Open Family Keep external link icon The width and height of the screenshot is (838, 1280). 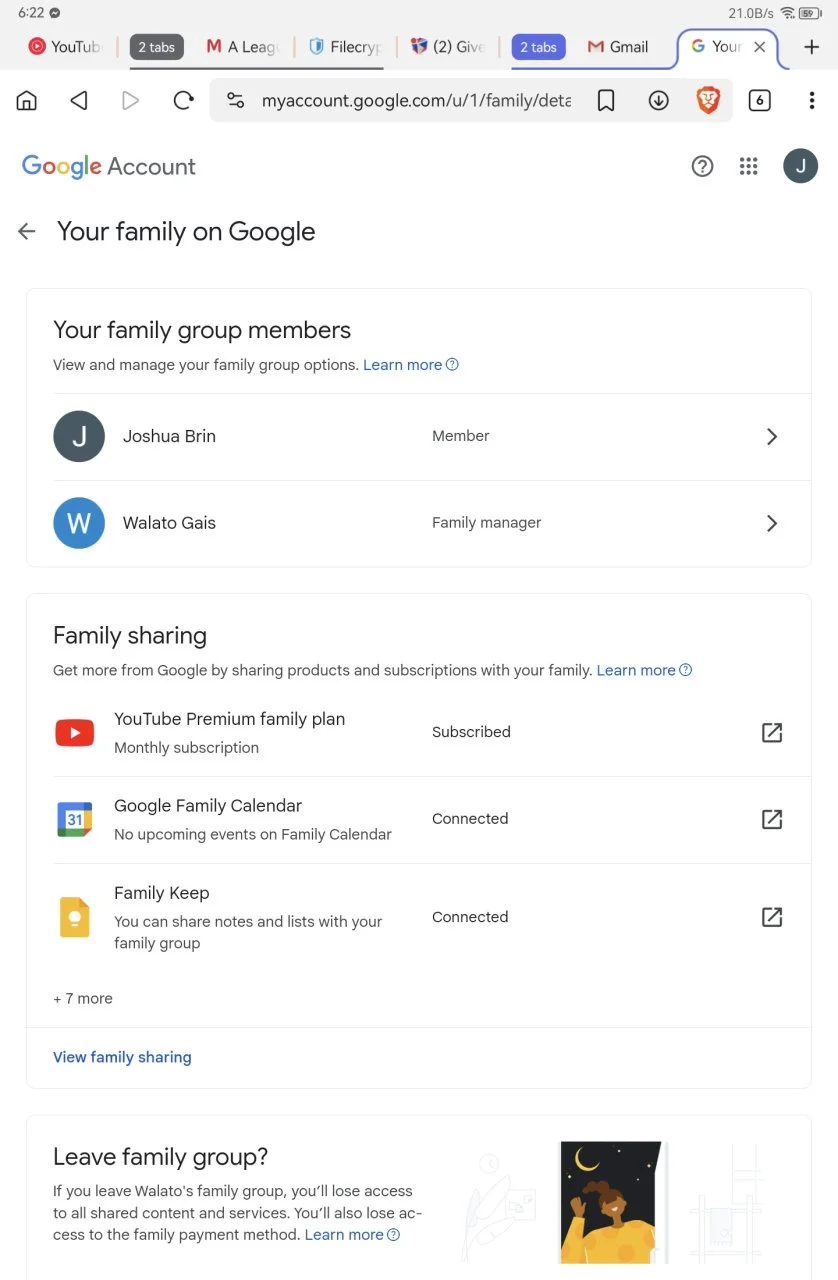[x=772, y=917]
